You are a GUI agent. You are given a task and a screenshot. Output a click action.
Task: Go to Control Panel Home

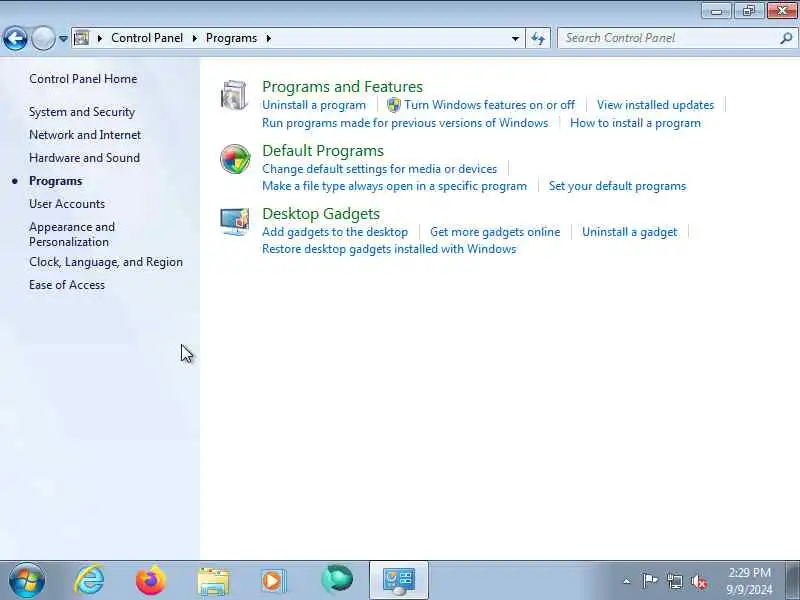pyautogui.click(x=83, y=79)
